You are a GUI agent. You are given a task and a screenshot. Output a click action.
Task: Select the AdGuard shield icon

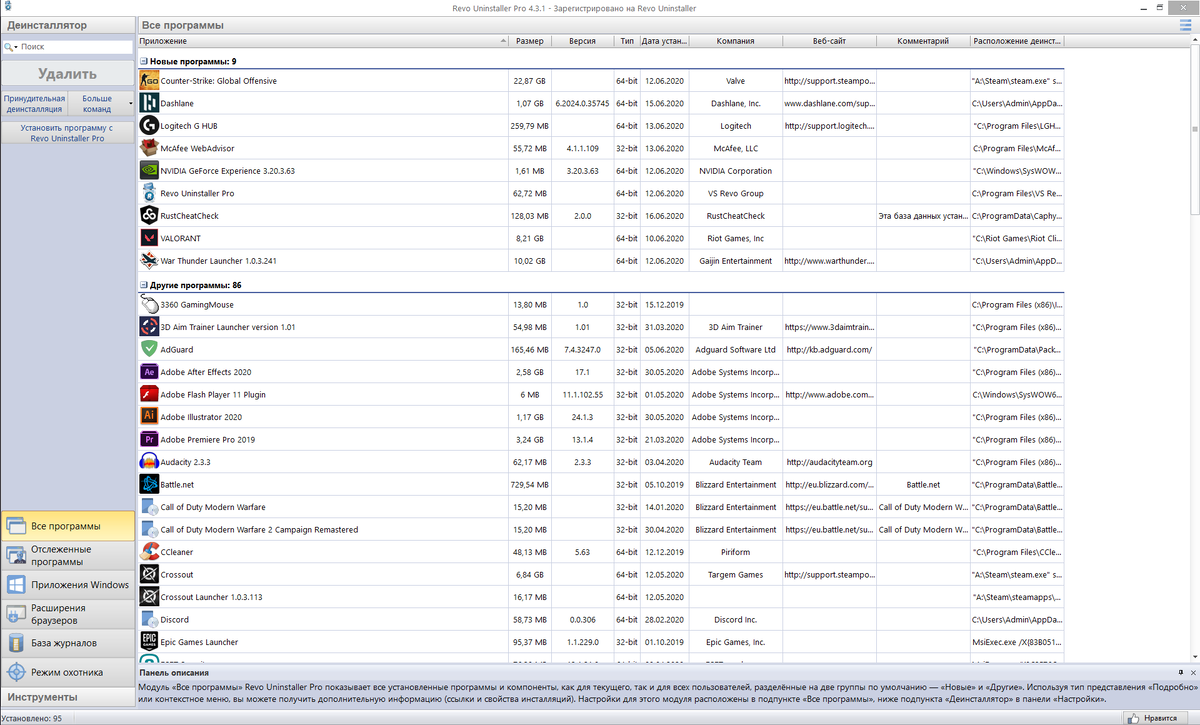tap(149, 349)
